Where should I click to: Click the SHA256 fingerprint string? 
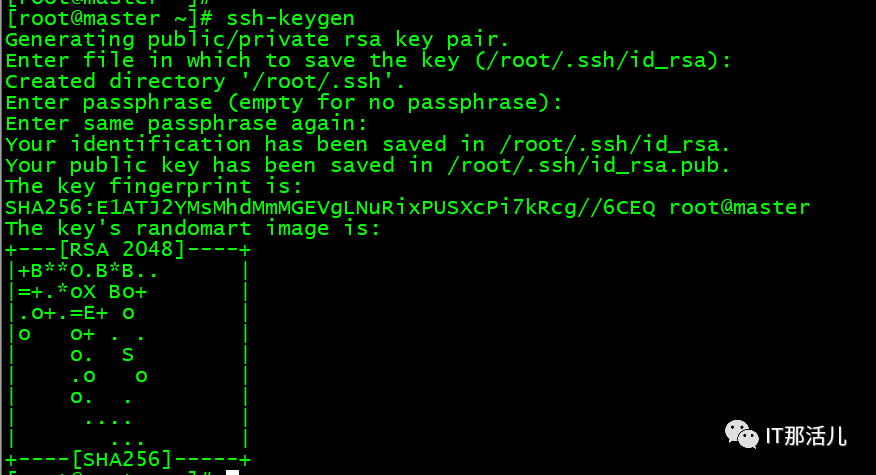[330, 207]
